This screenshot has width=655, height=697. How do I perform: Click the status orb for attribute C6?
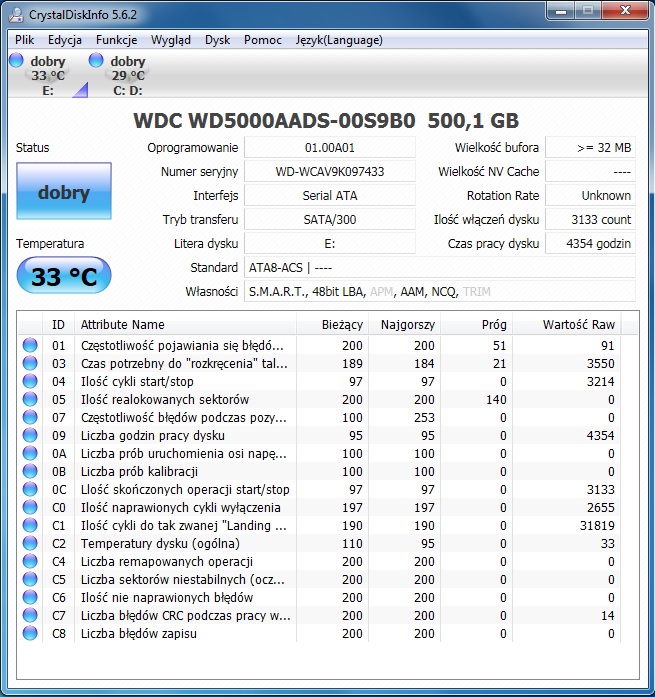[30, 597]
